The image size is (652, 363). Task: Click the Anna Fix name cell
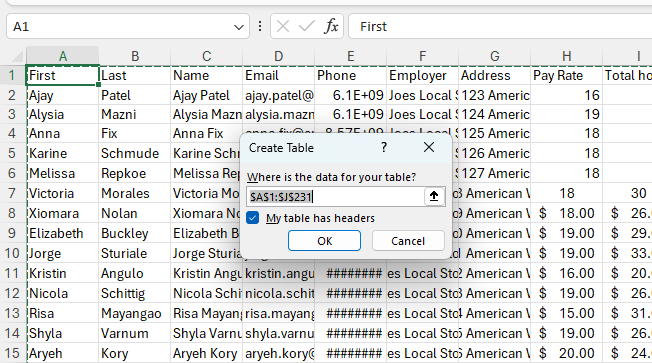(x=207, y=133)
